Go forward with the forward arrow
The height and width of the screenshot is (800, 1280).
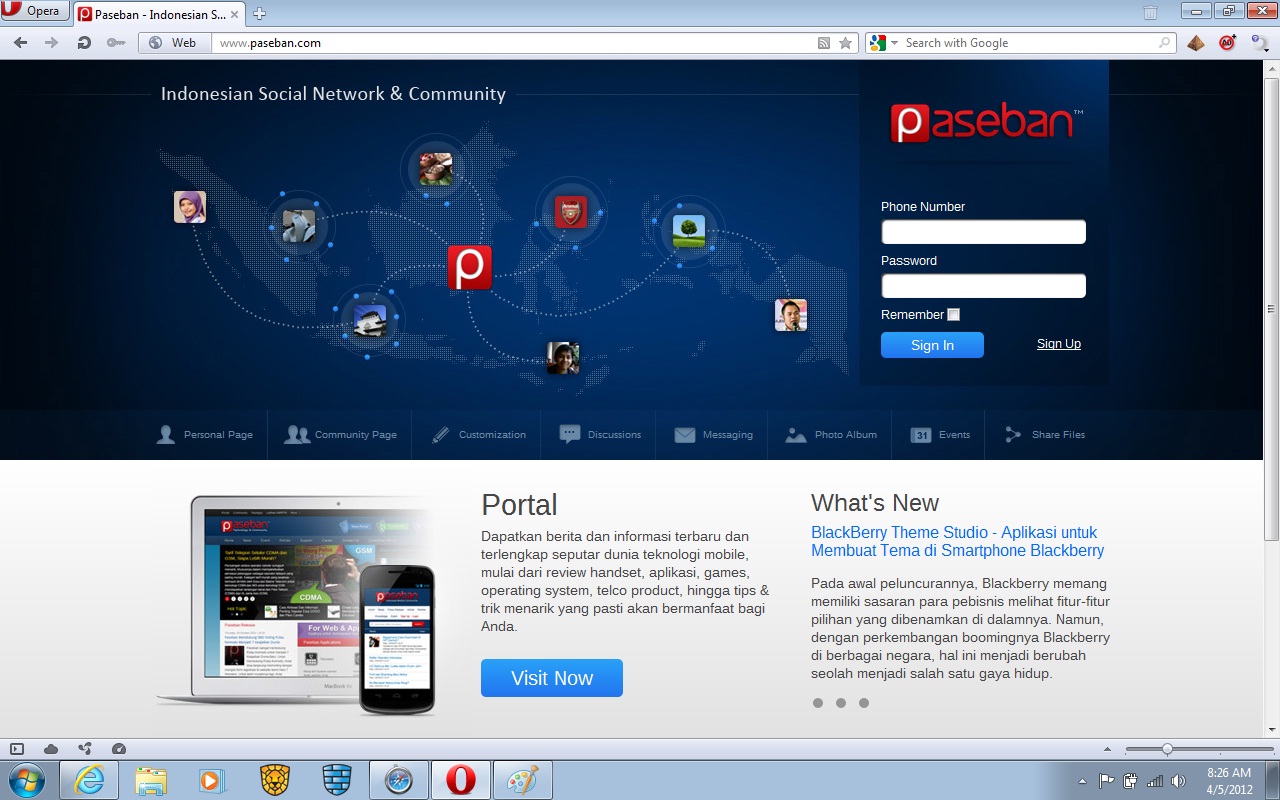pos(51,43)
